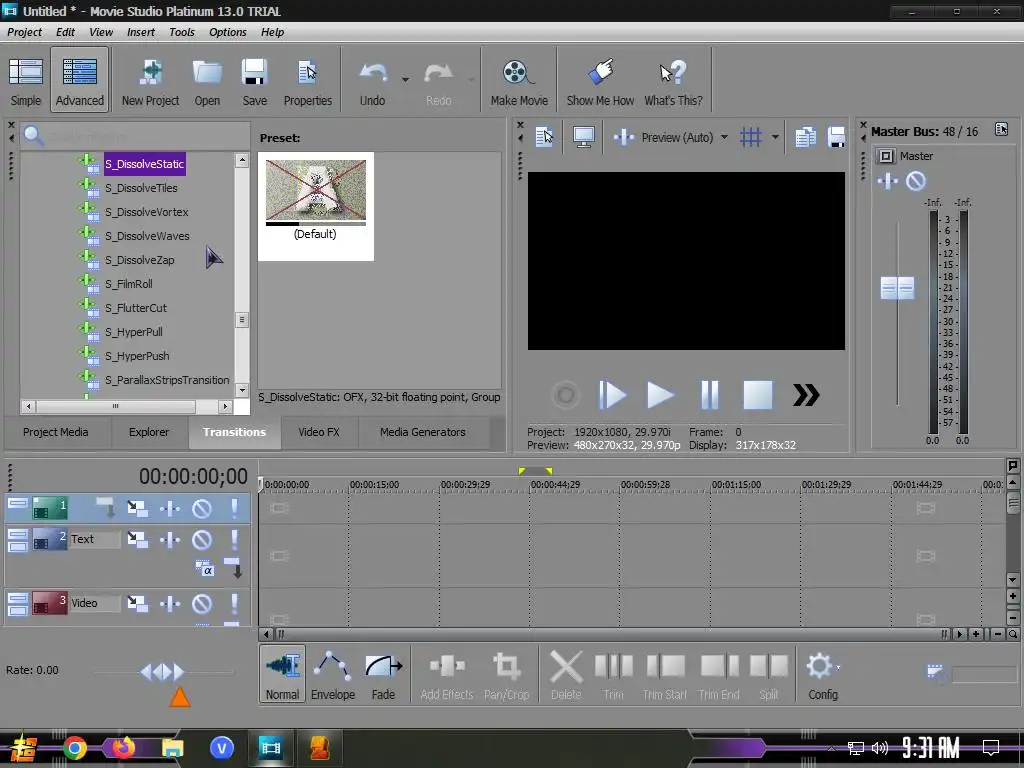Show more preview transport buttons
This screenshot has width=1024, height=768.
(x=806, y=395)
